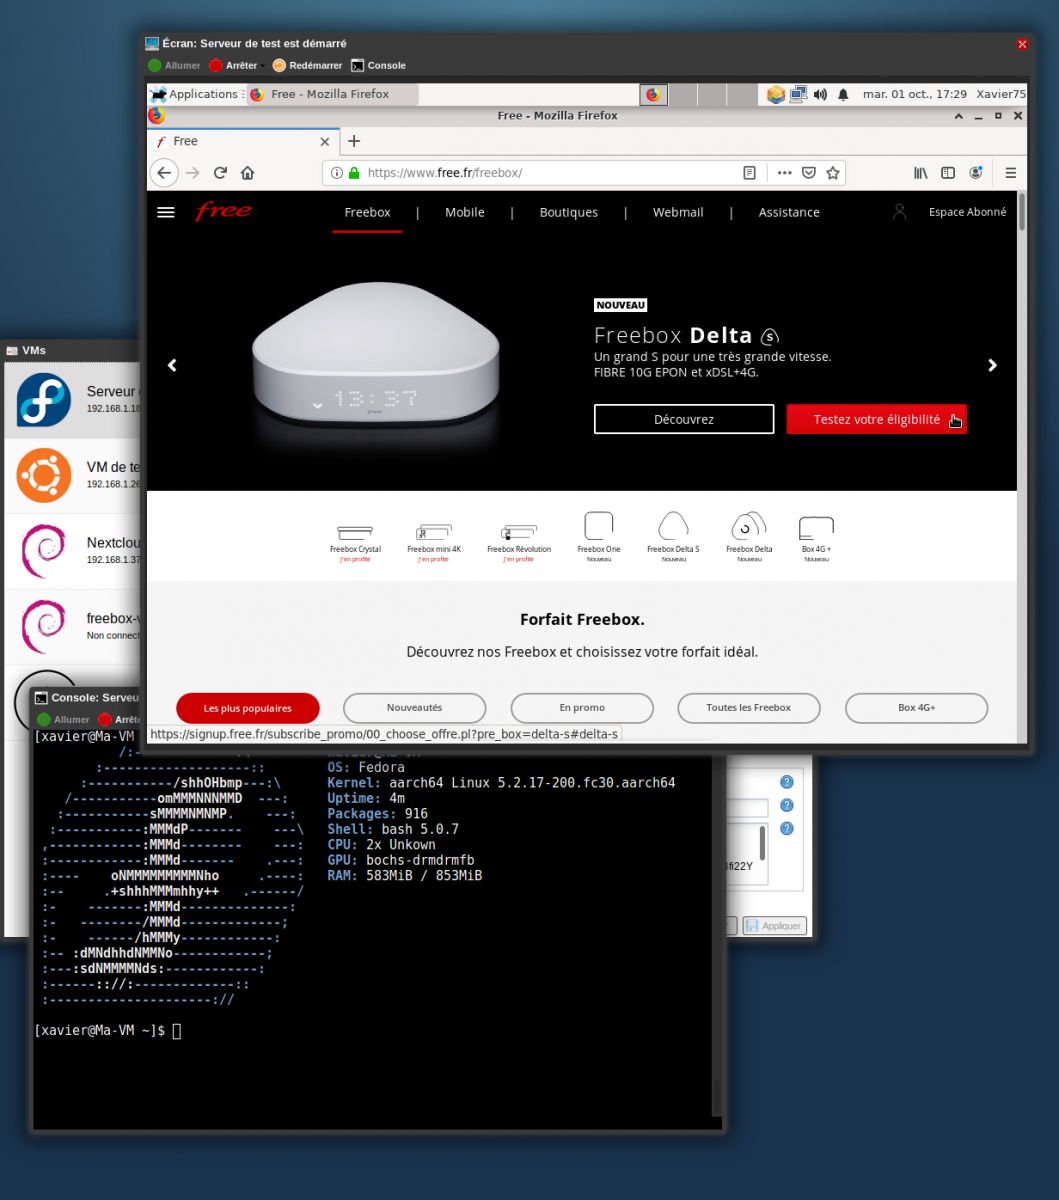The width and height of the screenshot is (1059, 1200).
Task: Toggle Firefox reader view icon
Action: (749, 173)
